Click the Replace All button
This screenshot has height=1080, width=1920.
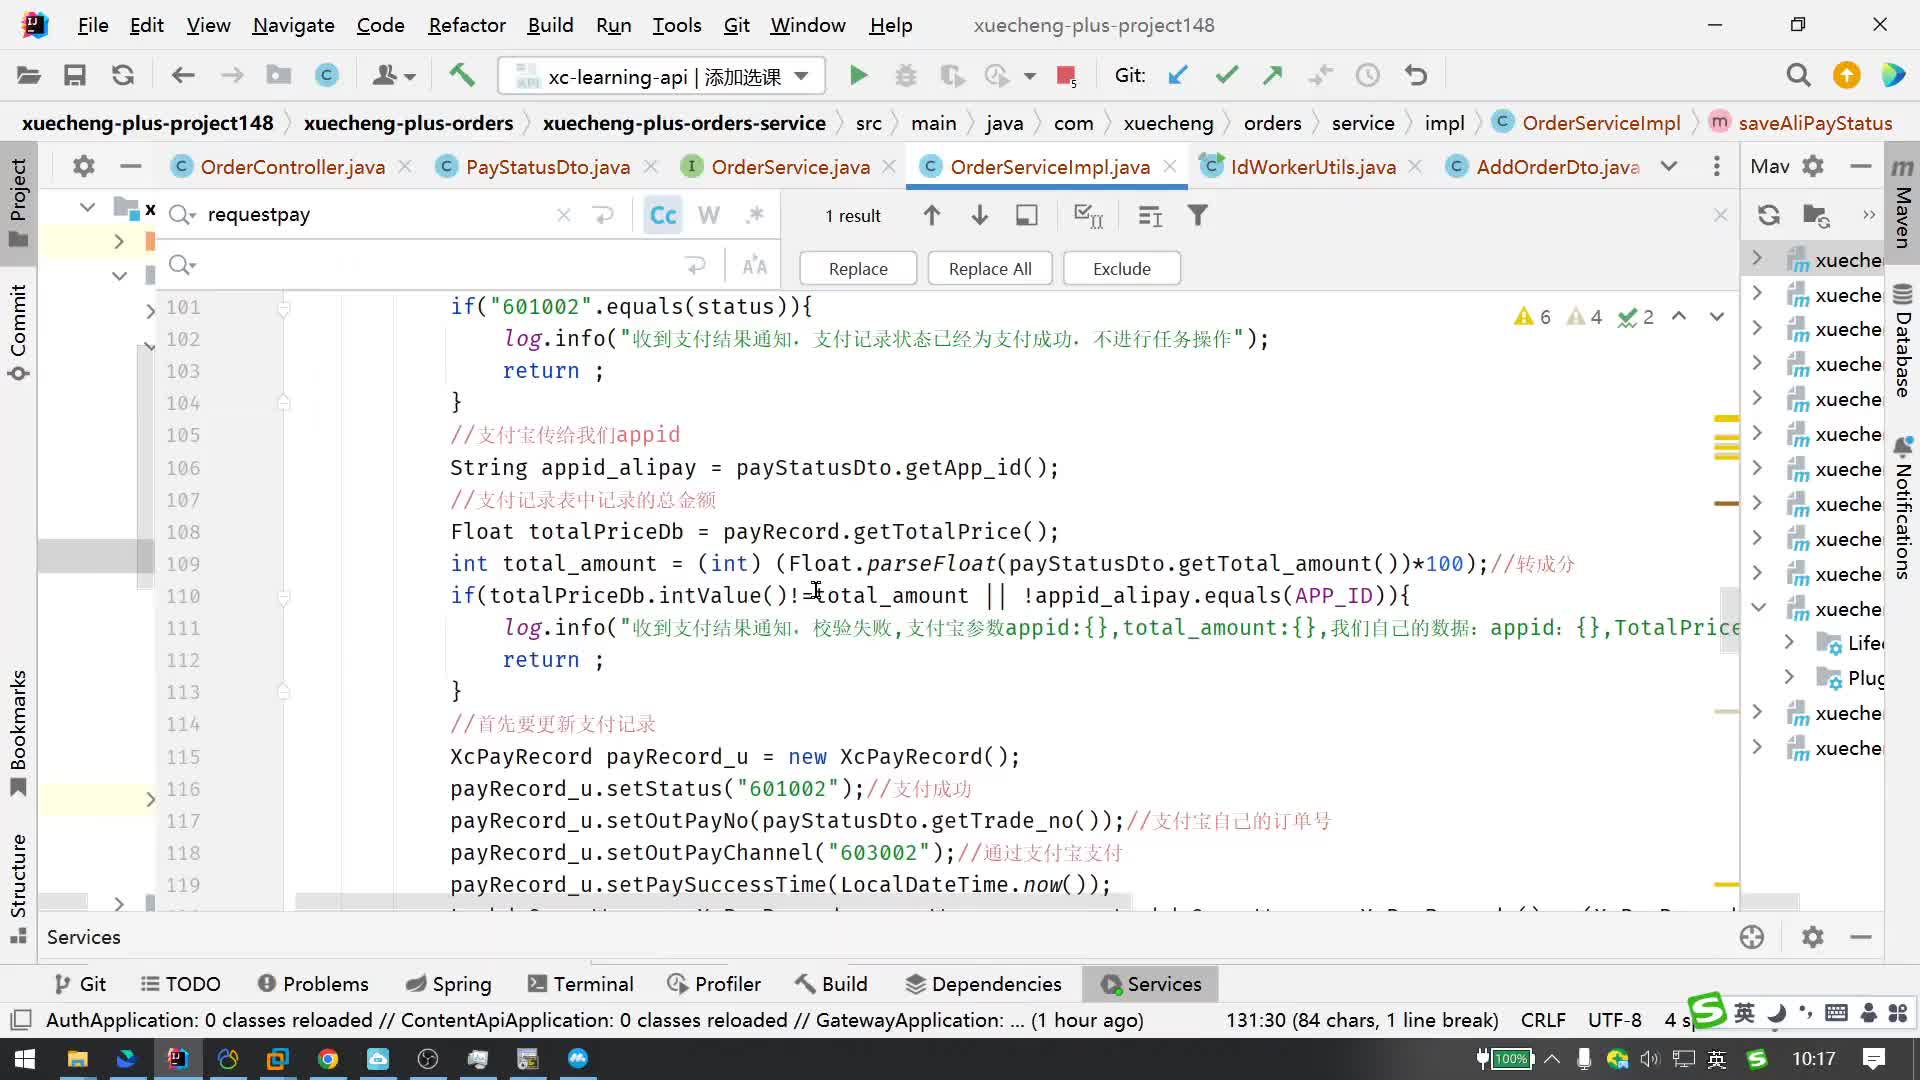[x=990, y=269]
